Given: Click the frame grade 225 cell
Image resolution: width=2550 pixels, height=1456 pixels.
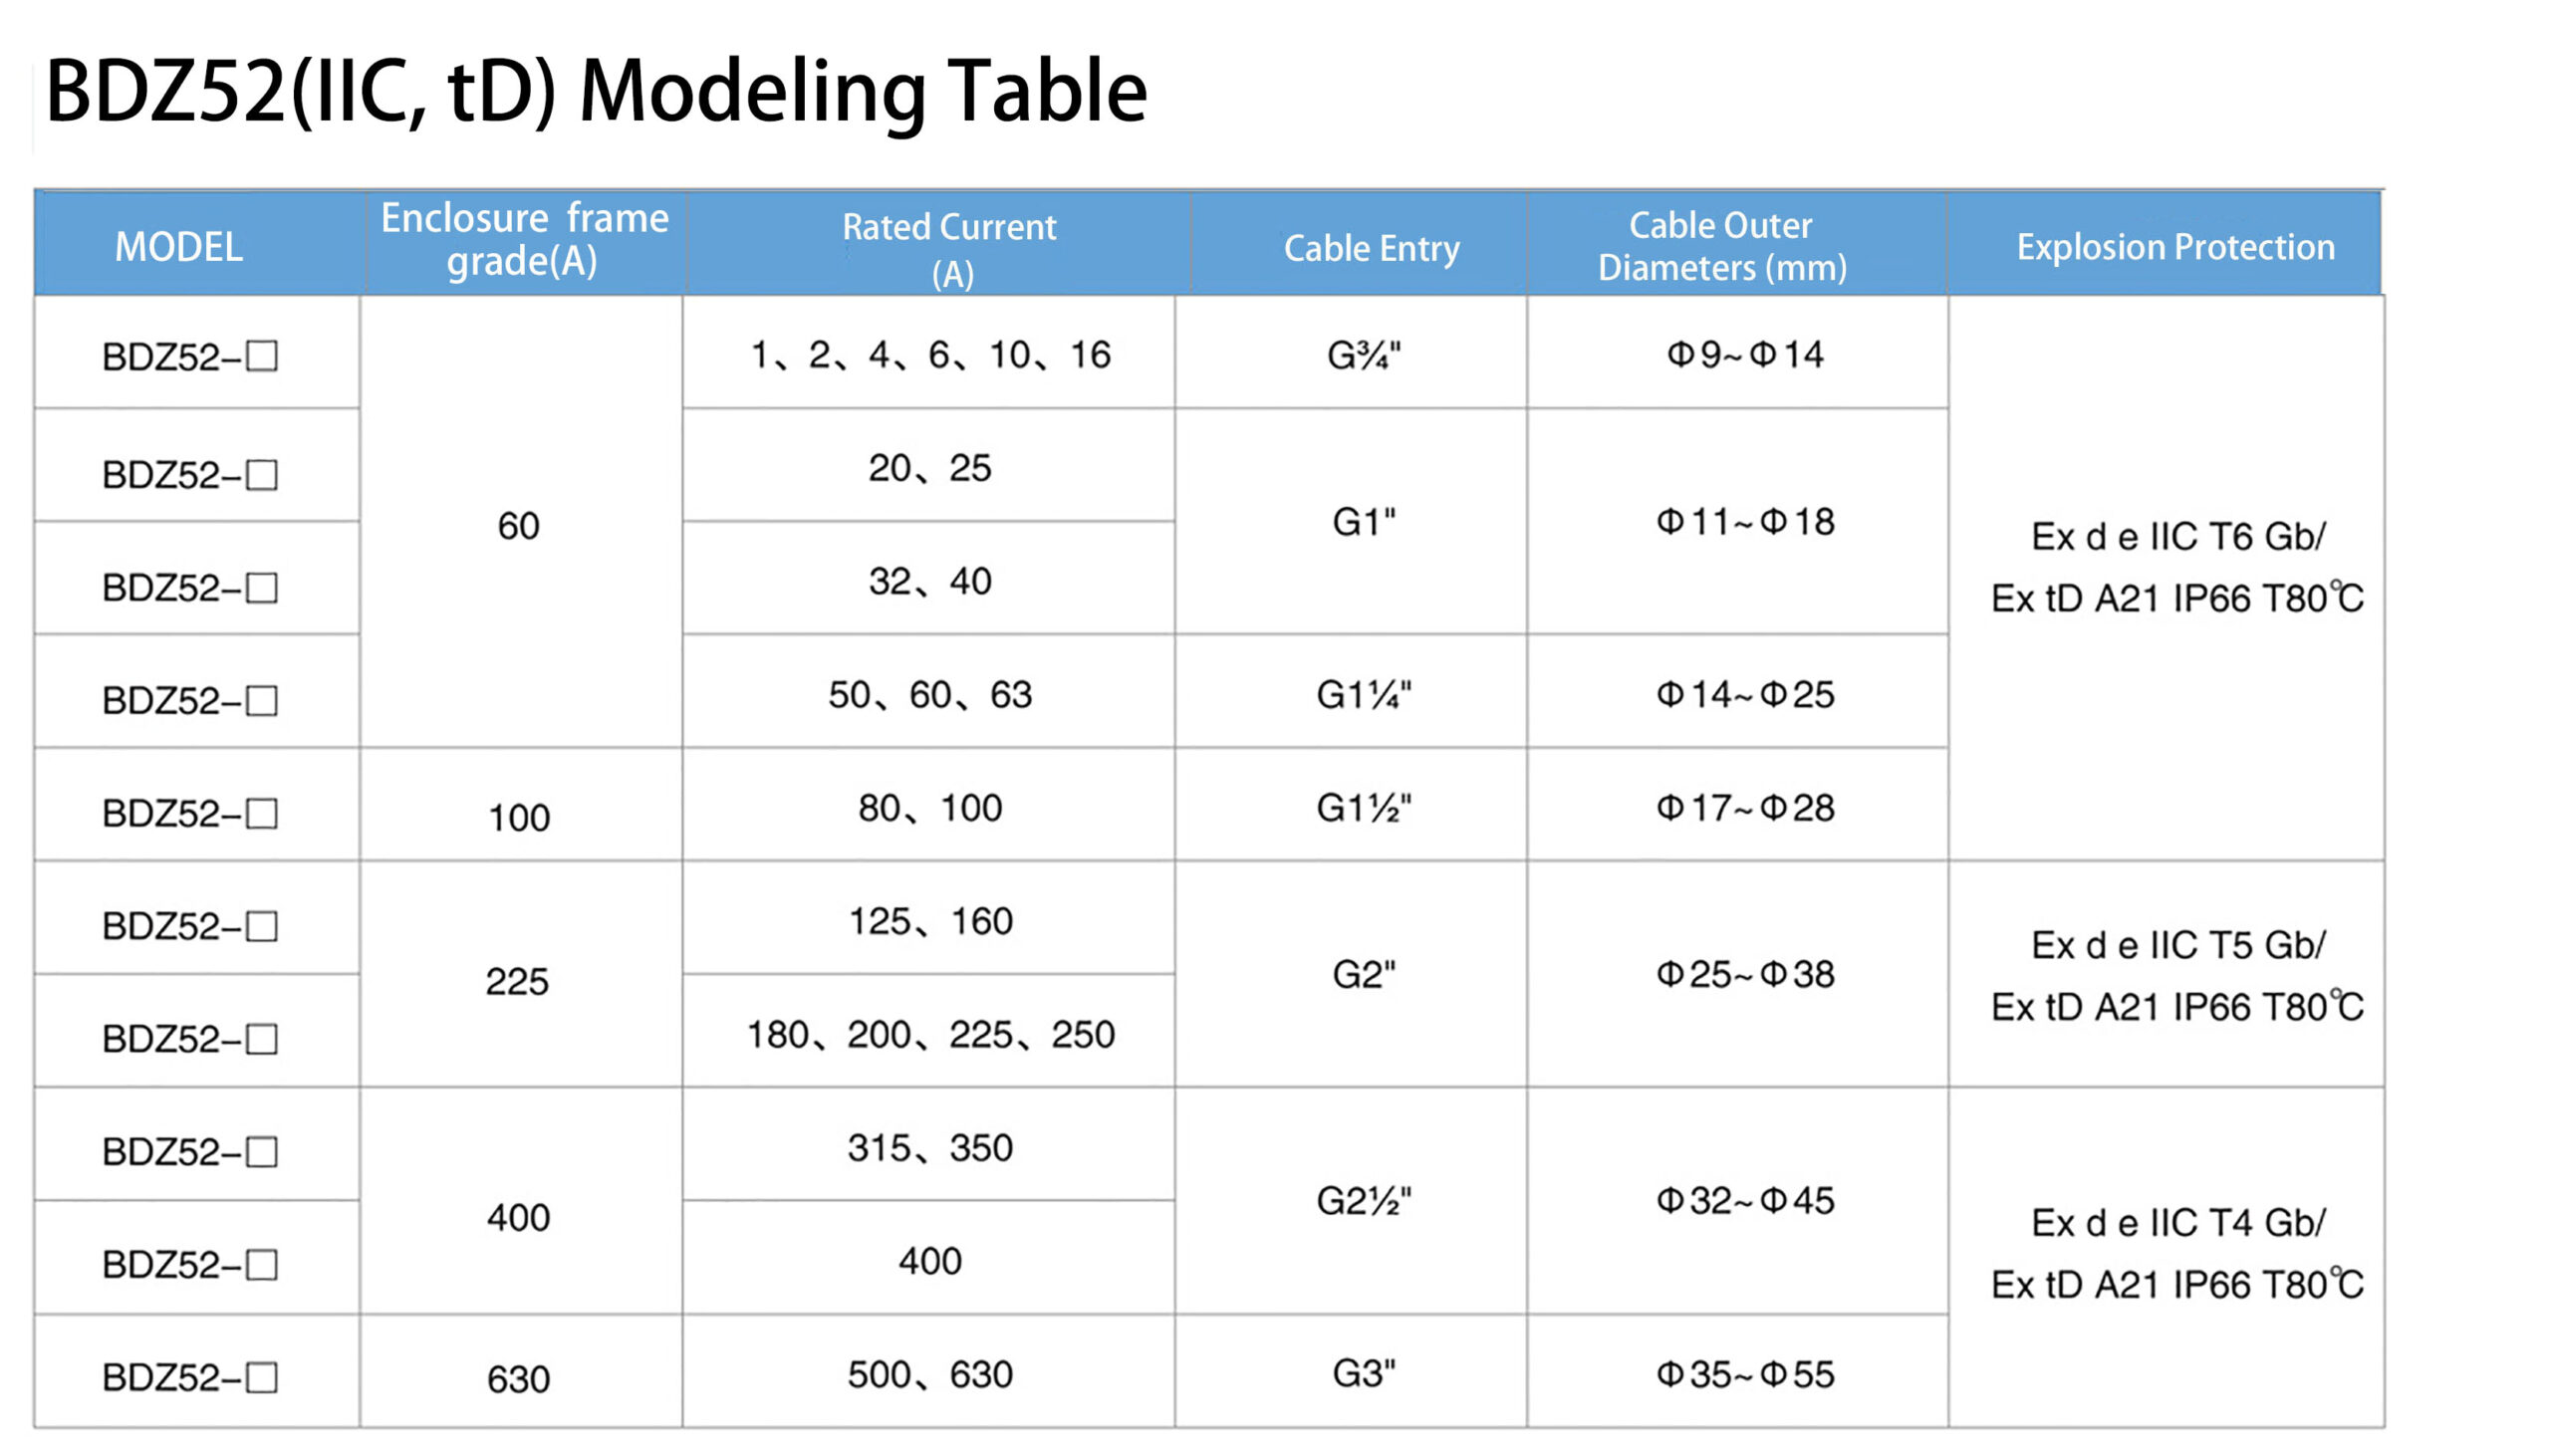Looking at the screenshot, I should pyautogui.click(x=520, y=973).
